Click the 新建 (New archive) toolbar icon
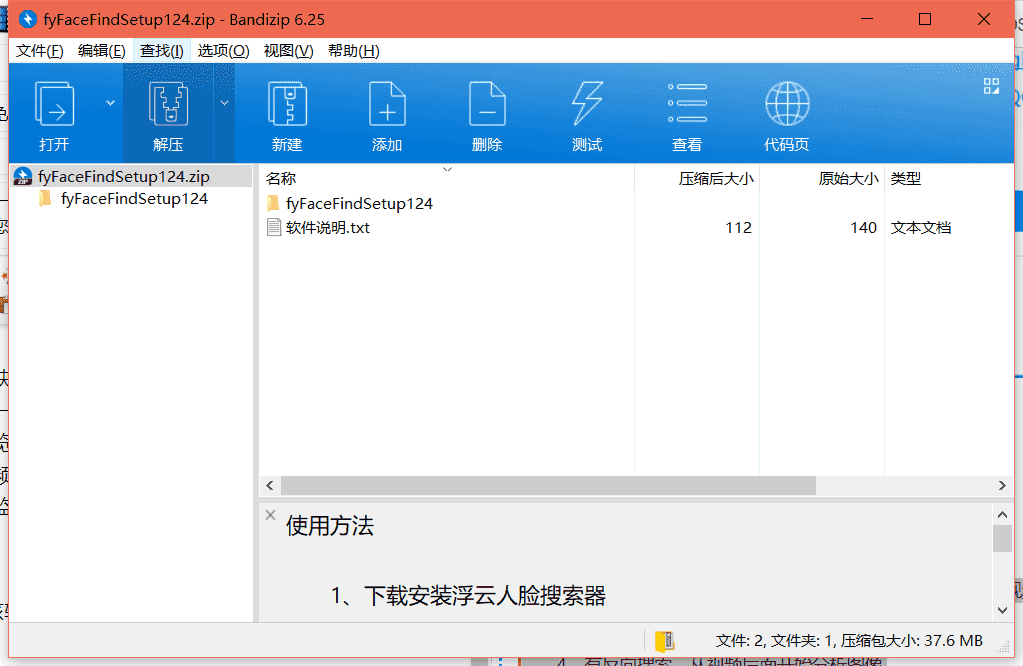 pyautogui.click(x=287, y=104)
